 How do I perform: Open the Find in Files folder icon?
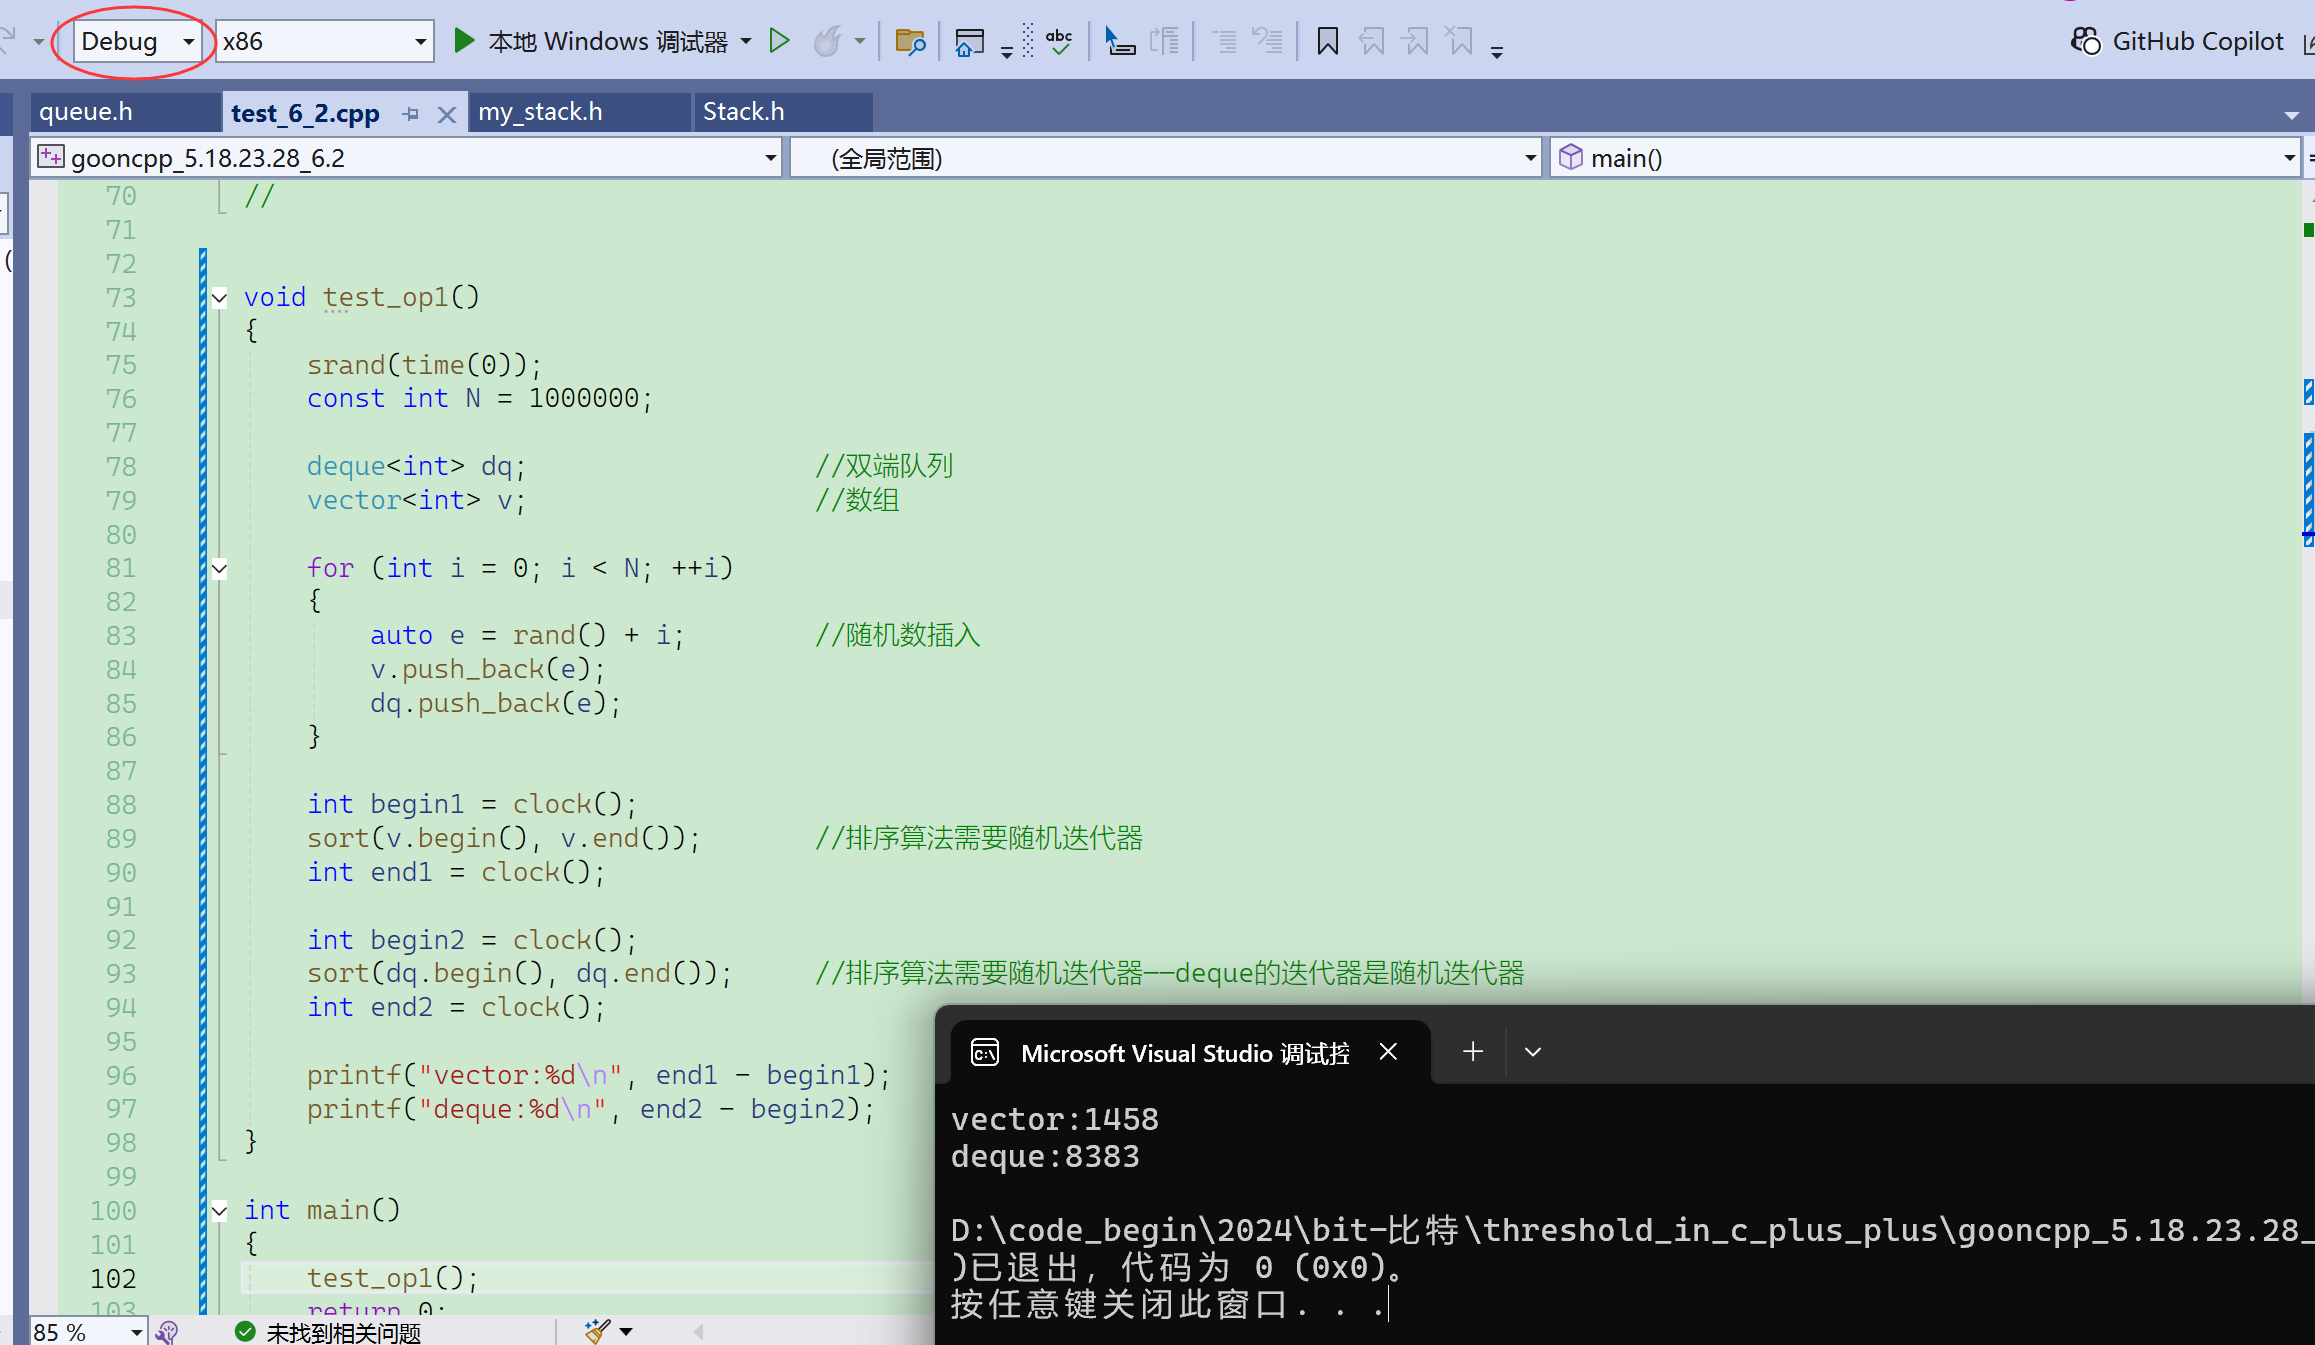coord(909,41)
